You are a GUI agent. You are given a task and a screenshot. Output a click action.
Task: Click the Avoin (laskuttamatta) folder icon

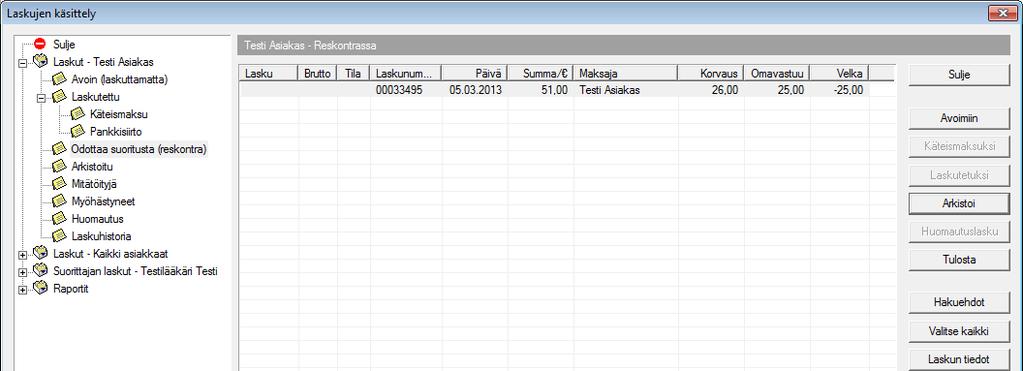click(59, 80)
